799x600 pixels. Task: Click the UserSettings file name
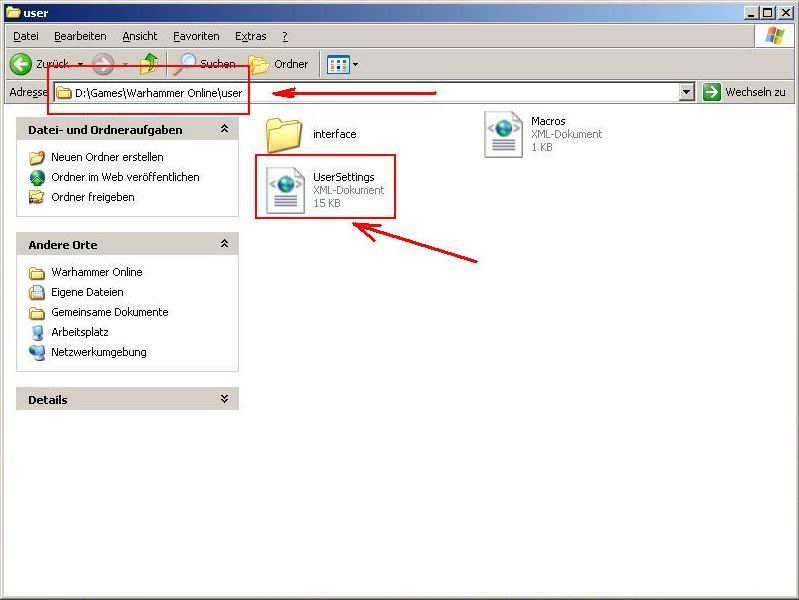(343, 177)
